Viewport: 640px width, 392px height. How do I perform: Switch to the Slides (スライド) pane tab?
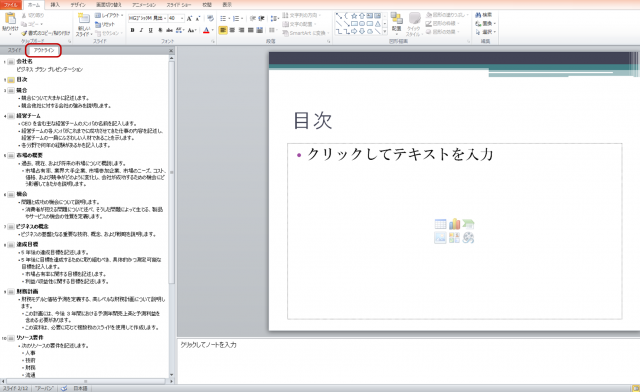[x=14, y=50]
